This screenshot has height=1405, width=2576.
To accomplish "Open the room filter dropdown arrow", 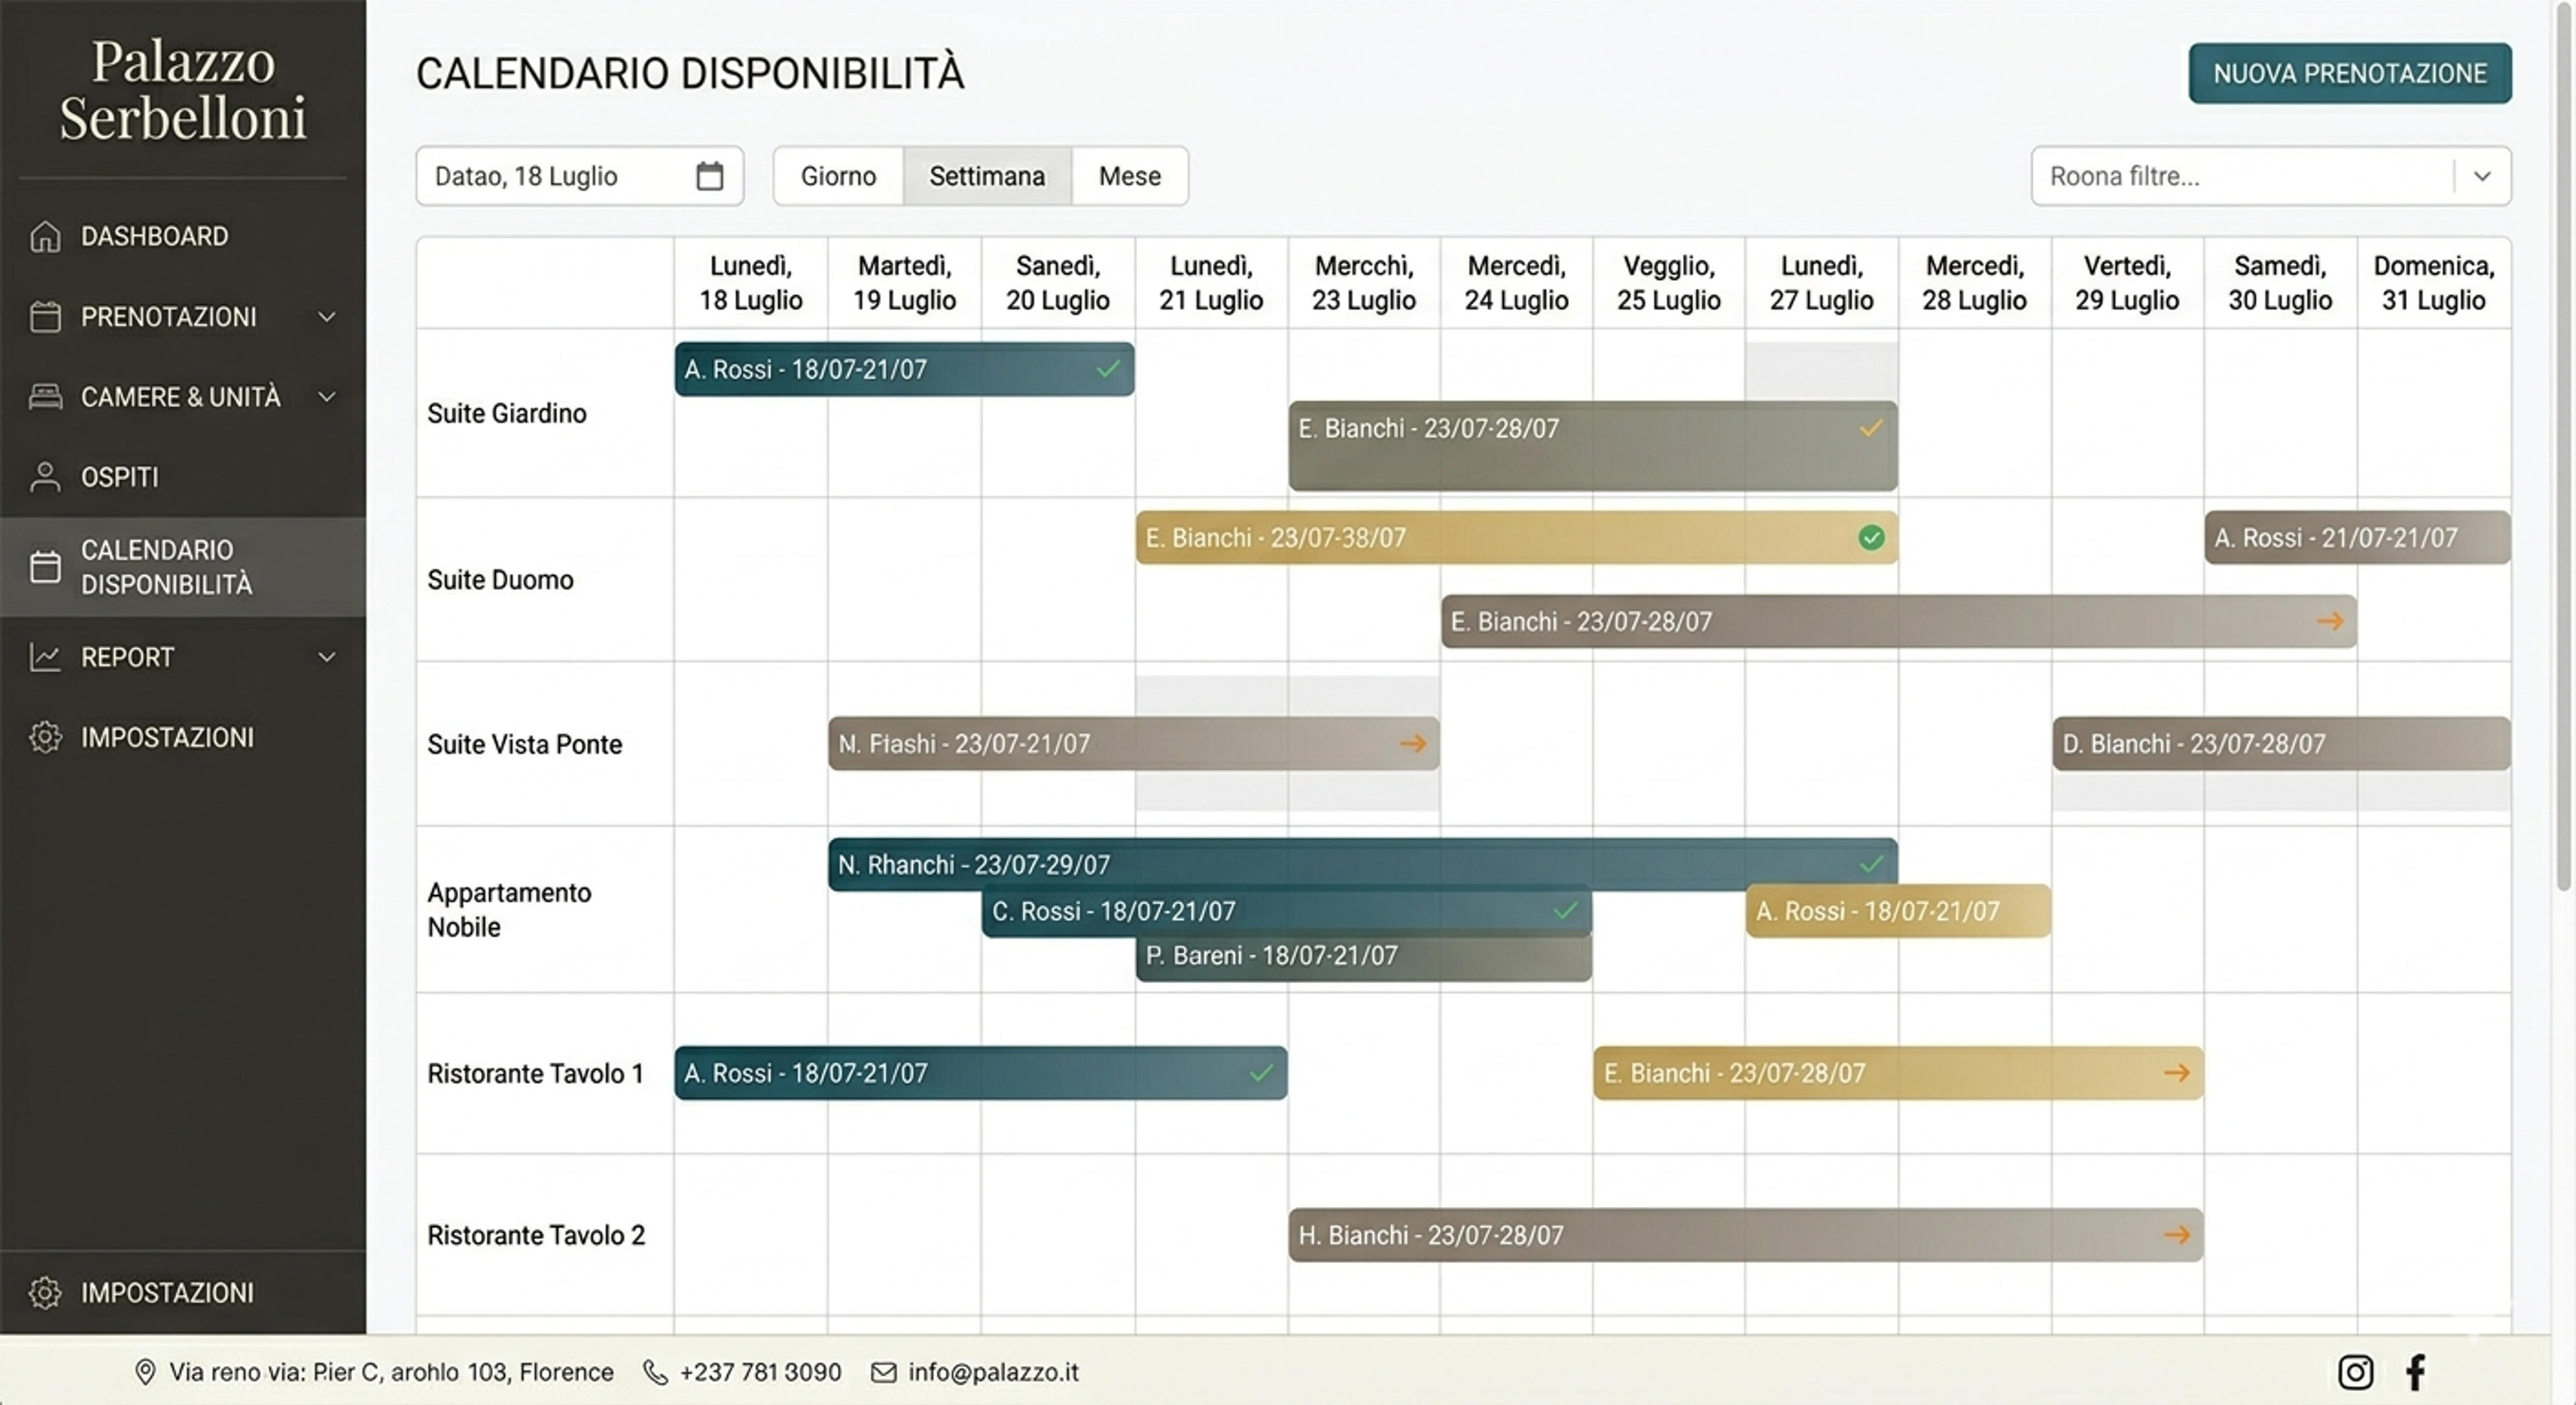I will point(2481,176).
